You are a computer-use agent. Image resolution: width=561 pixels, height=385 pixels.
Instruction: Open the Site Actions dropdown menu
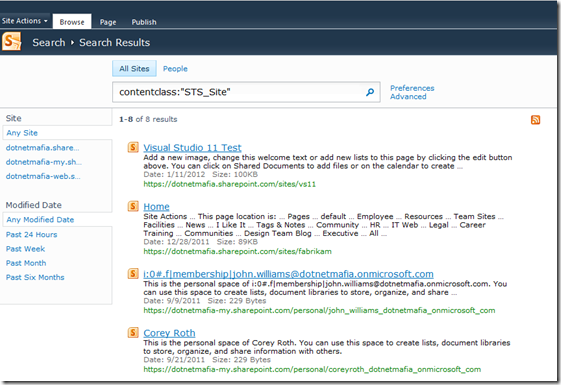coord(25,21)
